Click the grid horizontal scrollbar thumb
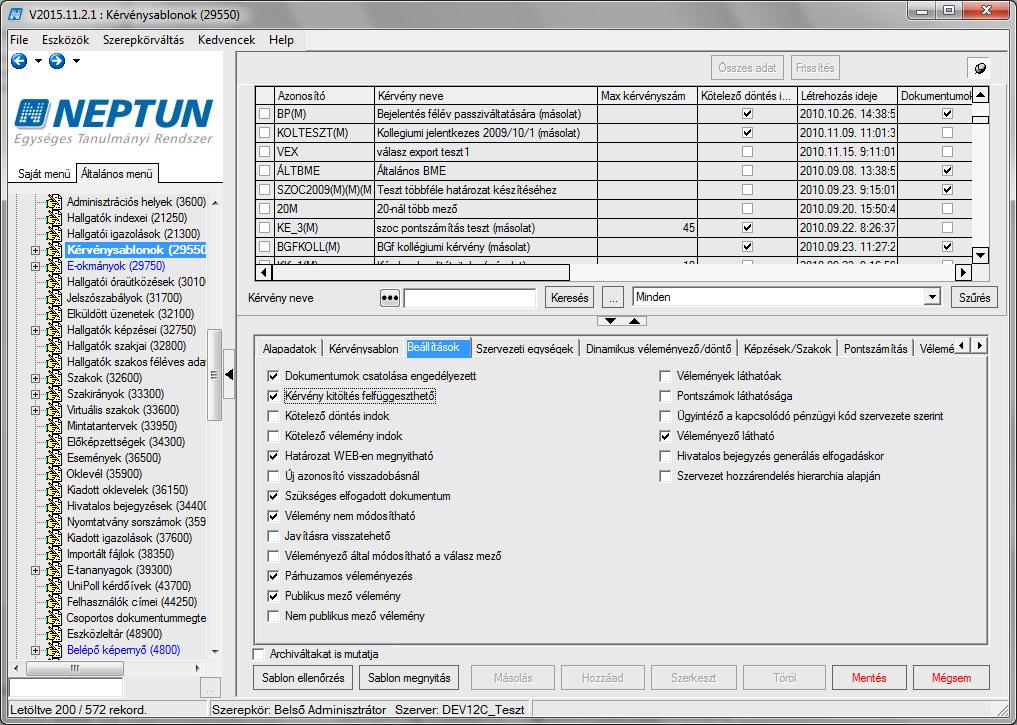 coord(420,272)
